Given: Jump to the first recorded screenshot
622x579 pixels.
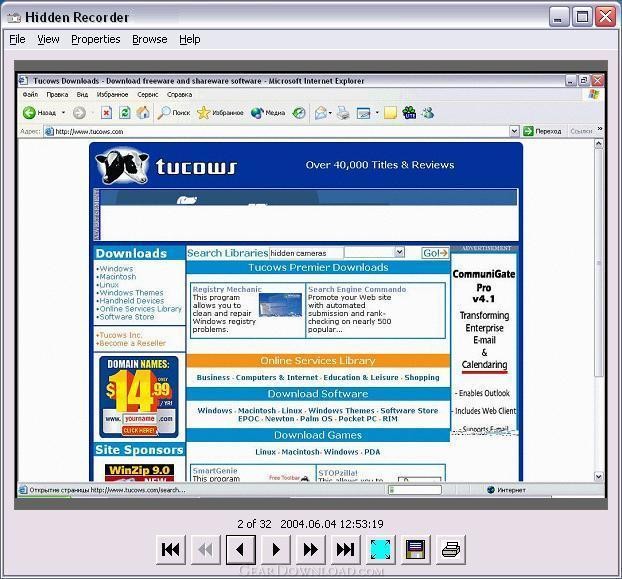Looking at the screenshot, I should (x=171, y=549).
